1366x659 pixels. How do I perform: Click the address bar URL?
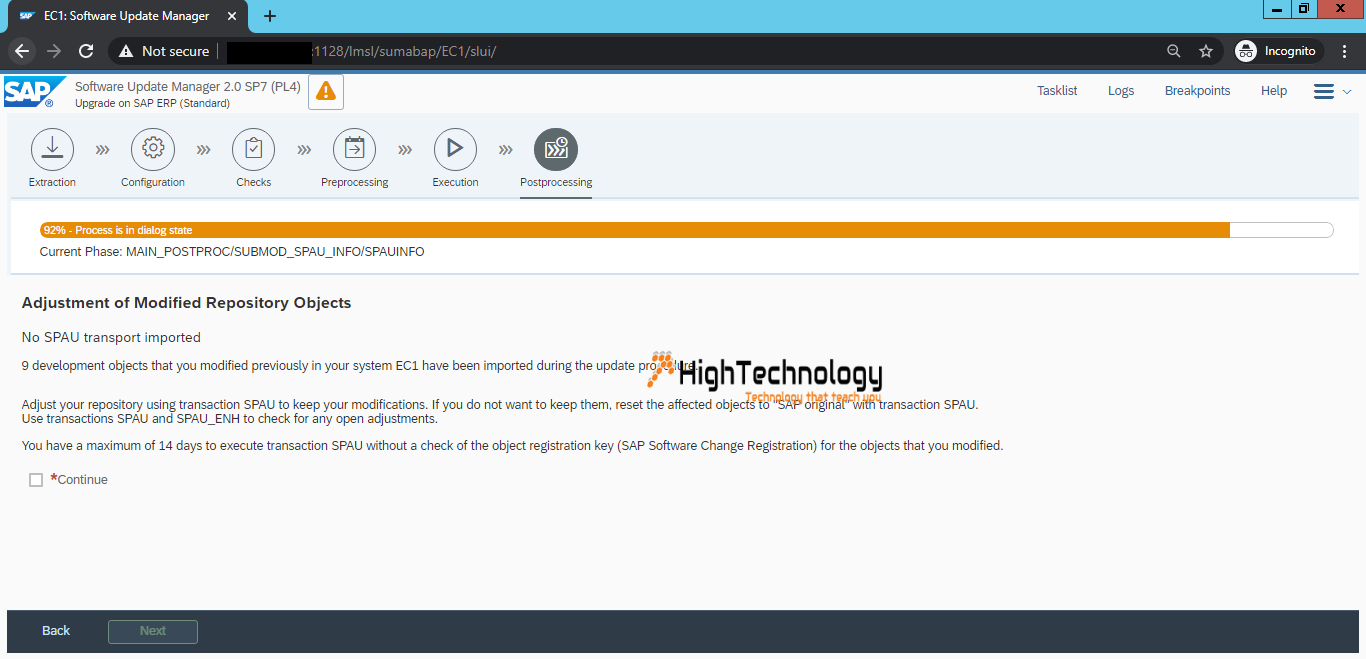point(404,51)
